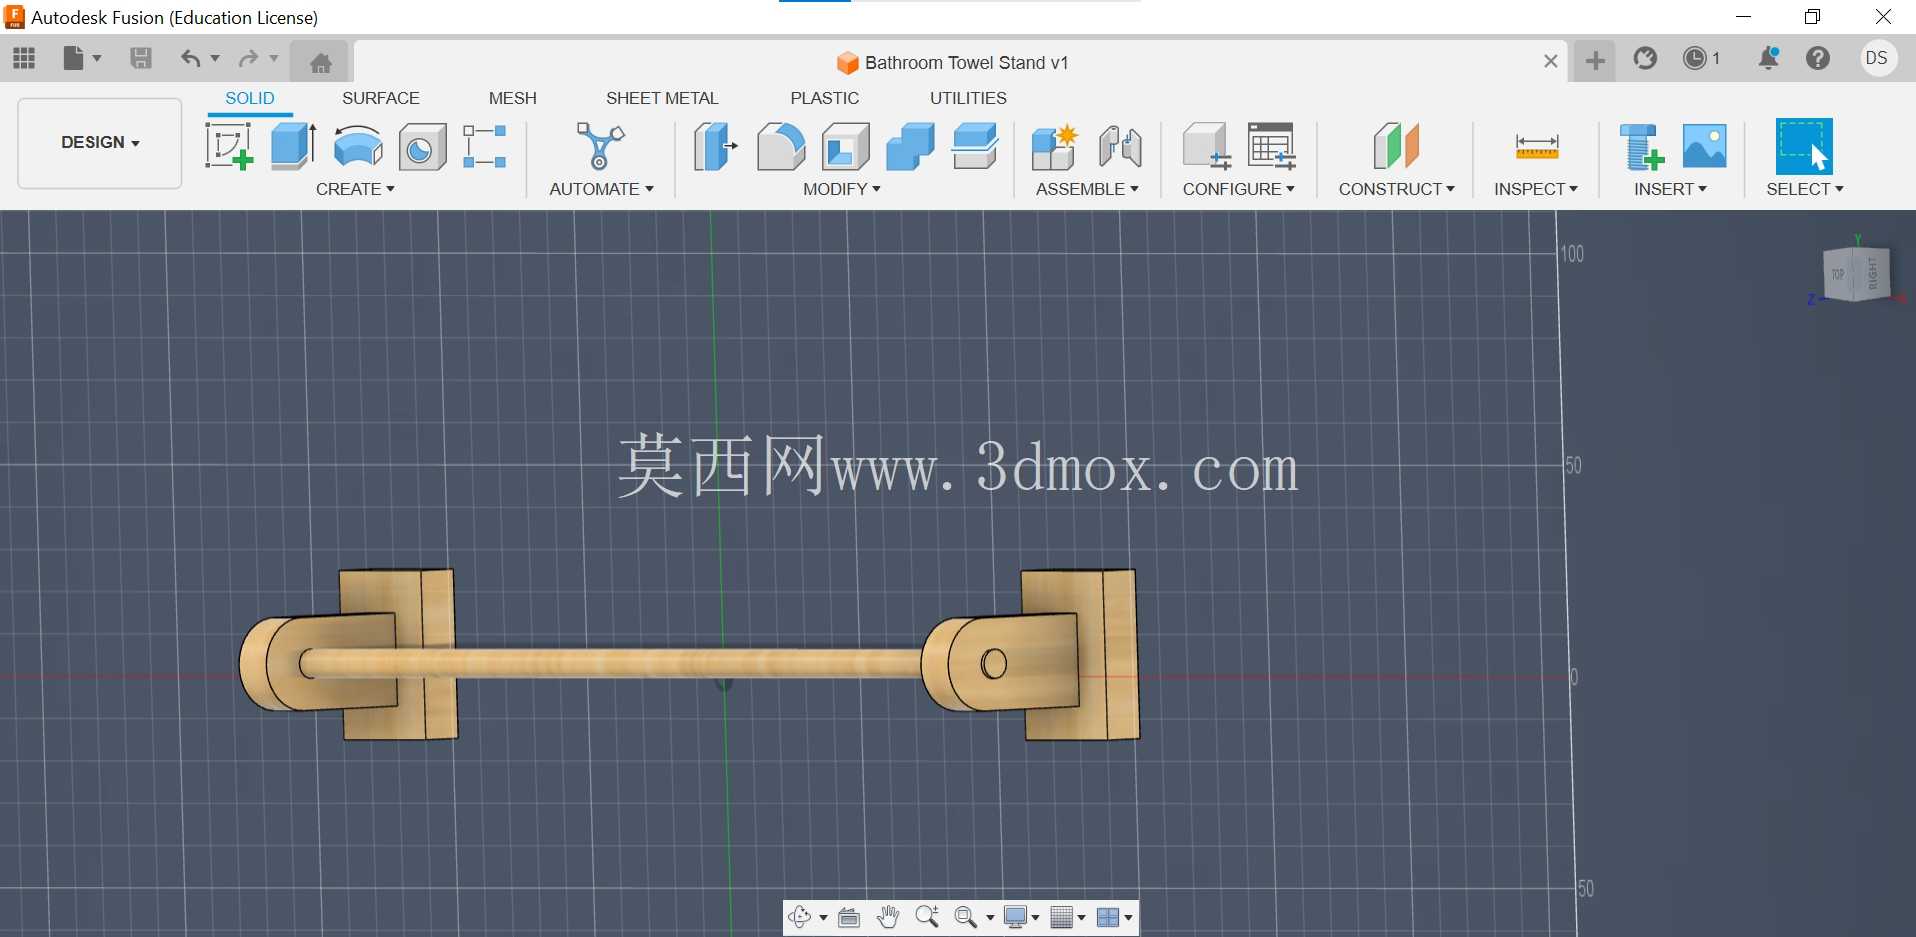Start Create Sketch tool

(230, 146)
